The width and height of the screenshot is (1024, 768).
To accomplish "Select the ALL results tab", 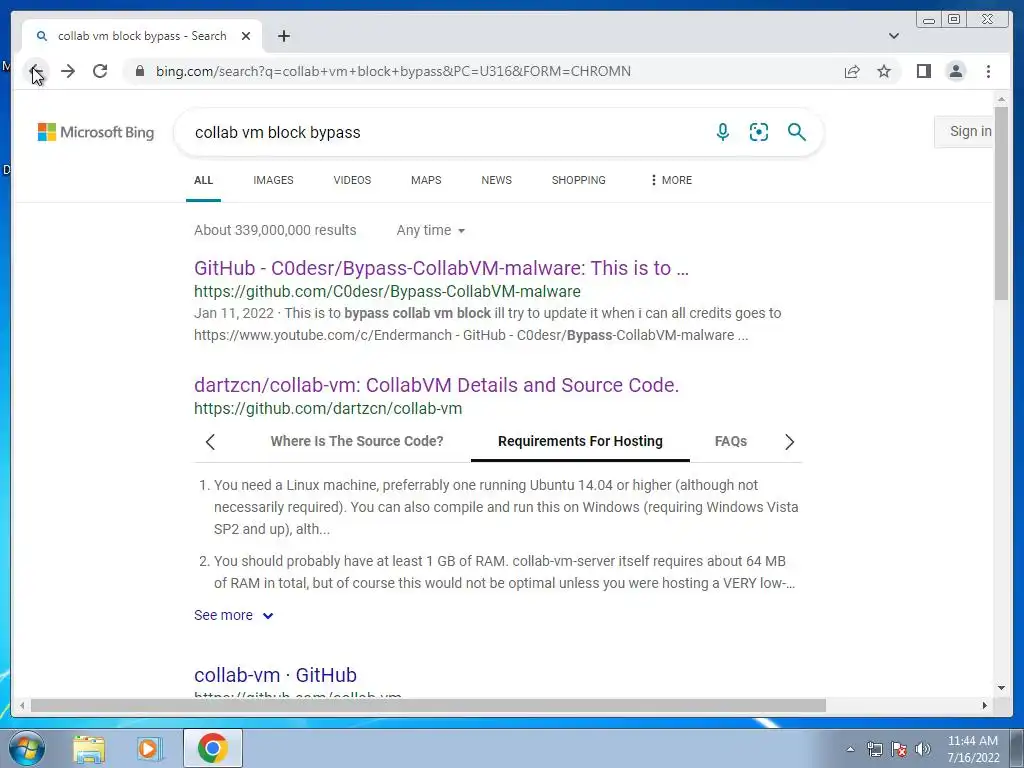I will pyautogui.click(x=203, y=180).
